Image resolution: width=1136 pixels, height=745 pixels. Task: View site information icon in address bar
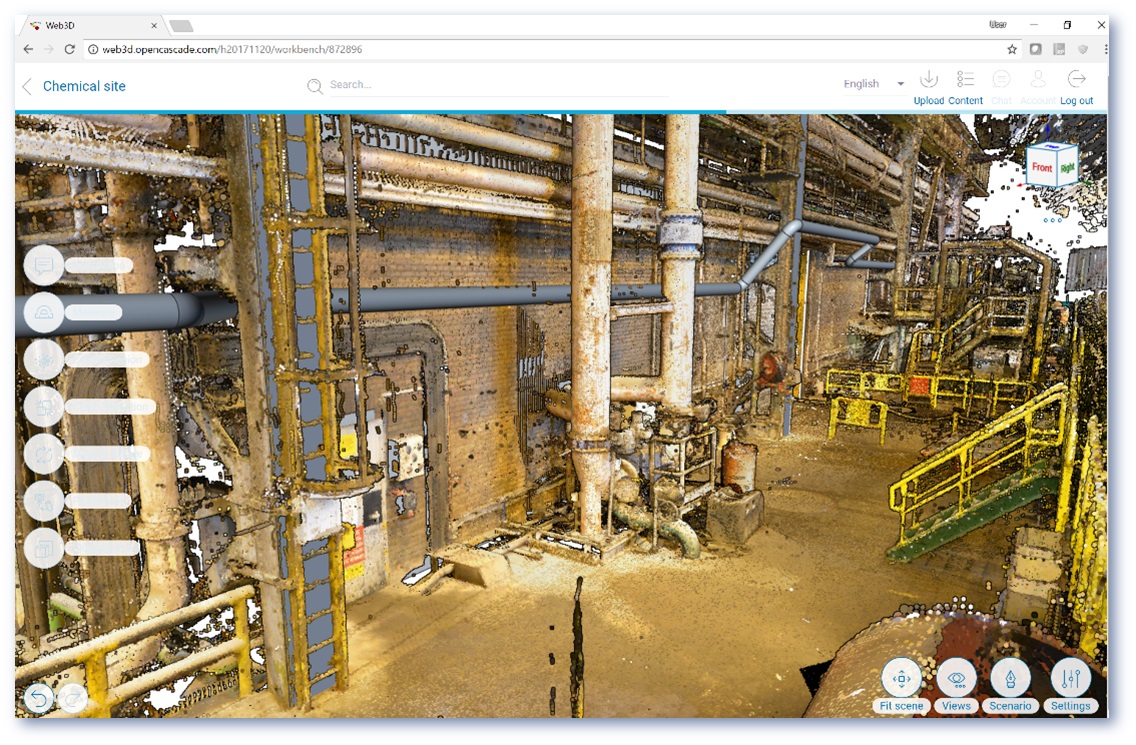point(93,49)
